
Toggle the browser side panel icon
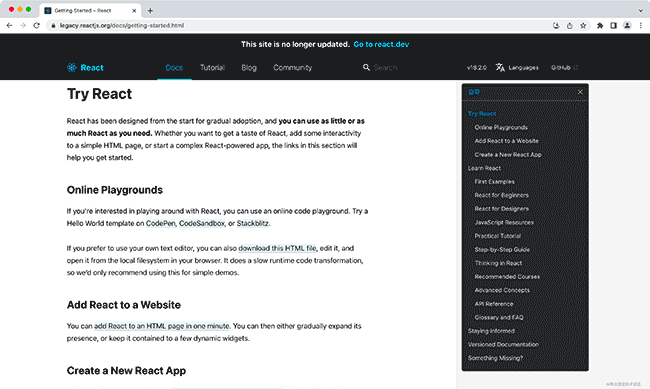pyautogui.click(x=614, y=26)
